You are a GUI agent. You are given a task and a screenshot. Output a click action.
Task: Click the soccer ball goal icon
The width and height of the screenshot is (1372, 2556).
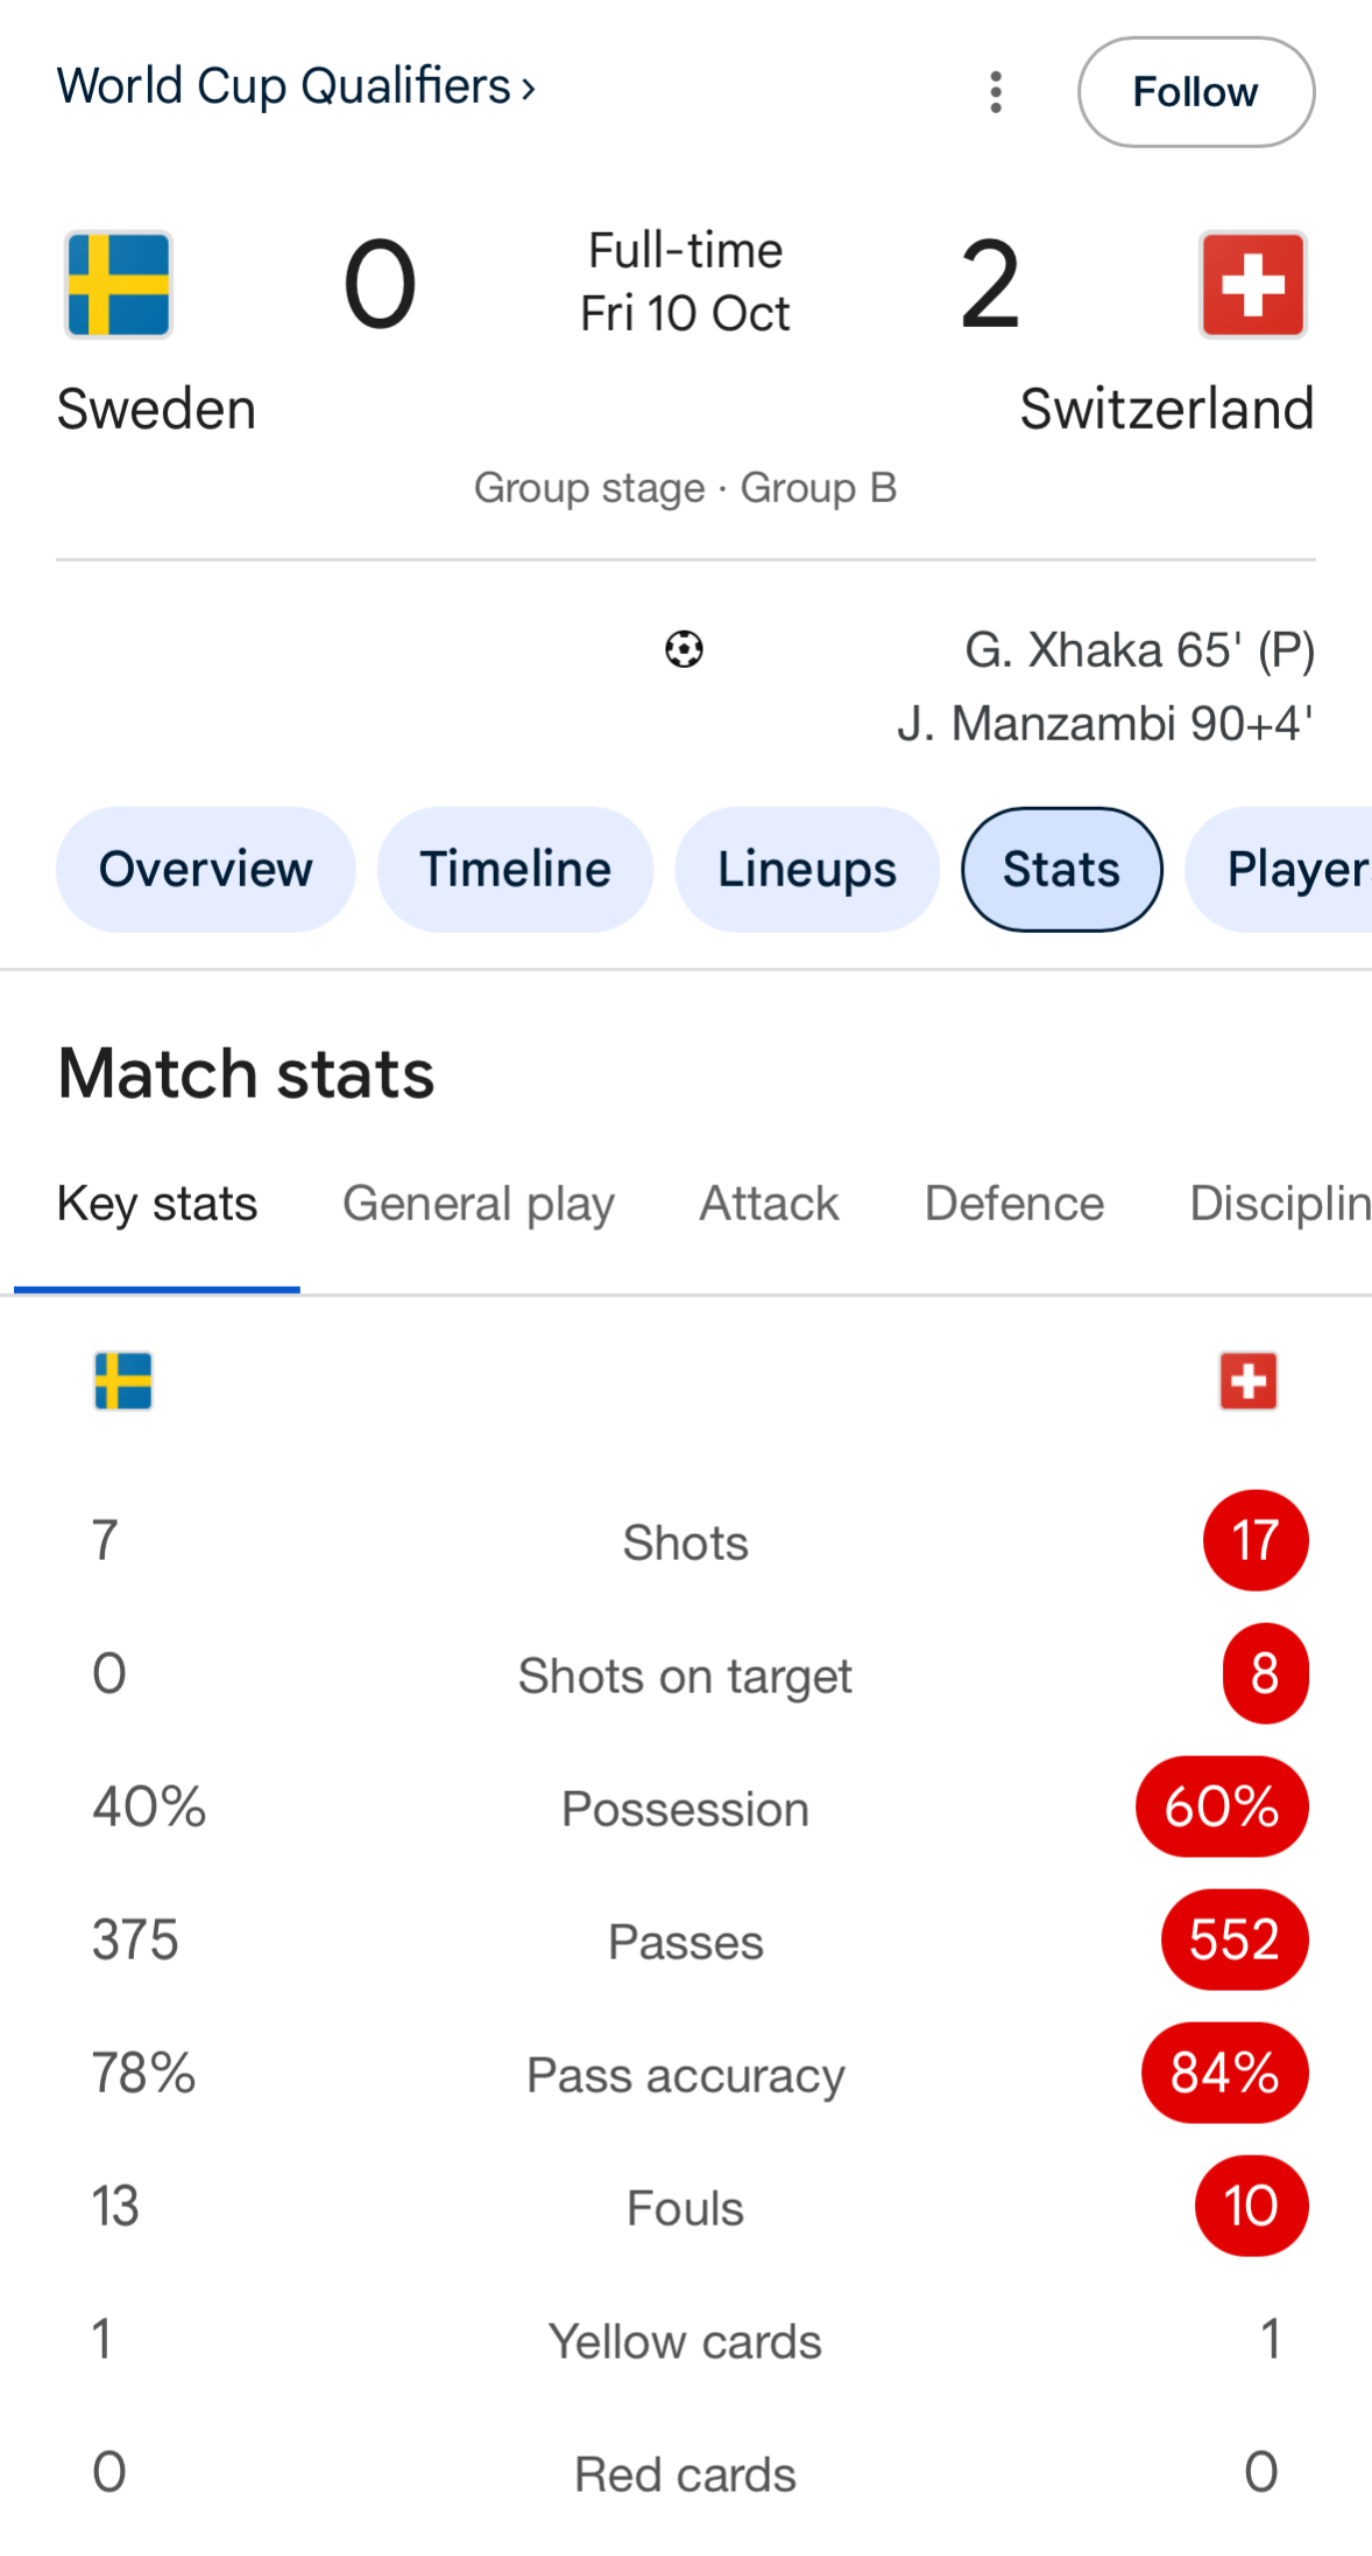pyautogui.click(x=684, y=650)
